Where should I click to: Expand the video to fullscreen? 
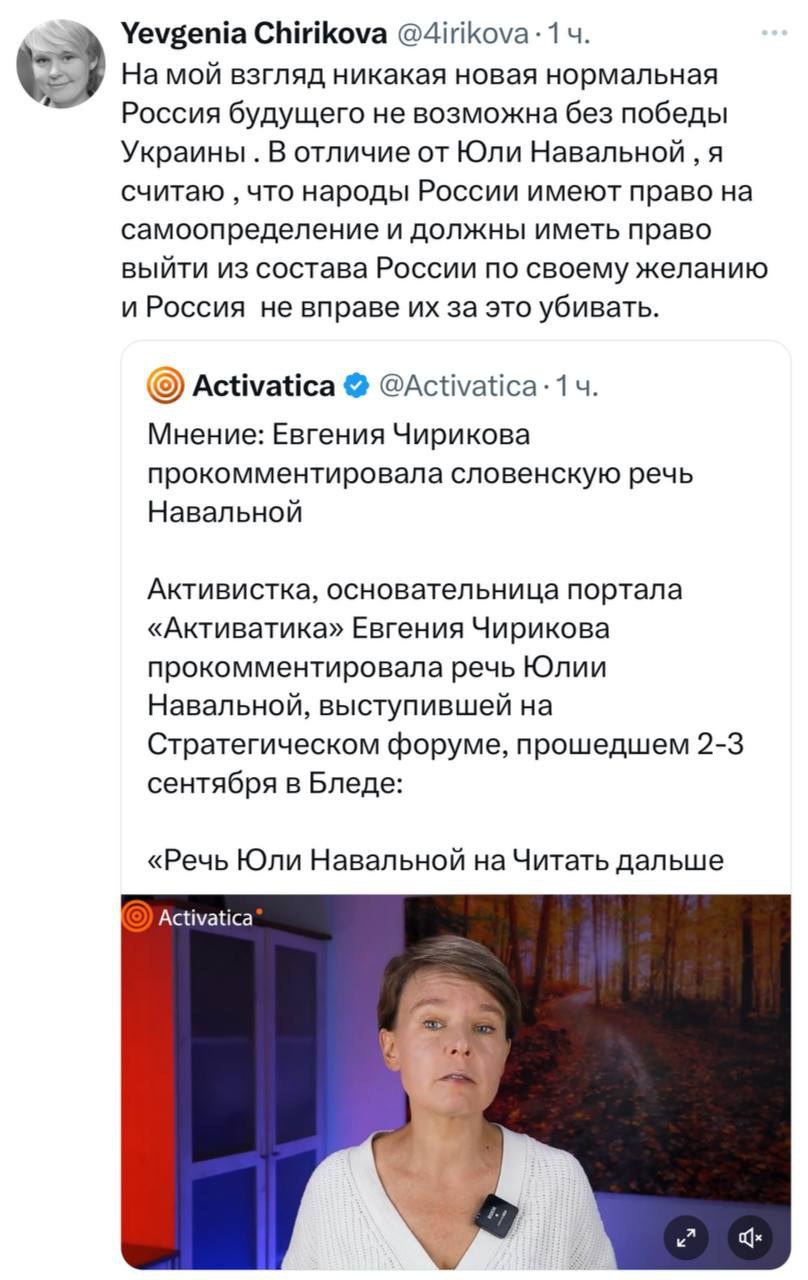(x=686, y=1238)
